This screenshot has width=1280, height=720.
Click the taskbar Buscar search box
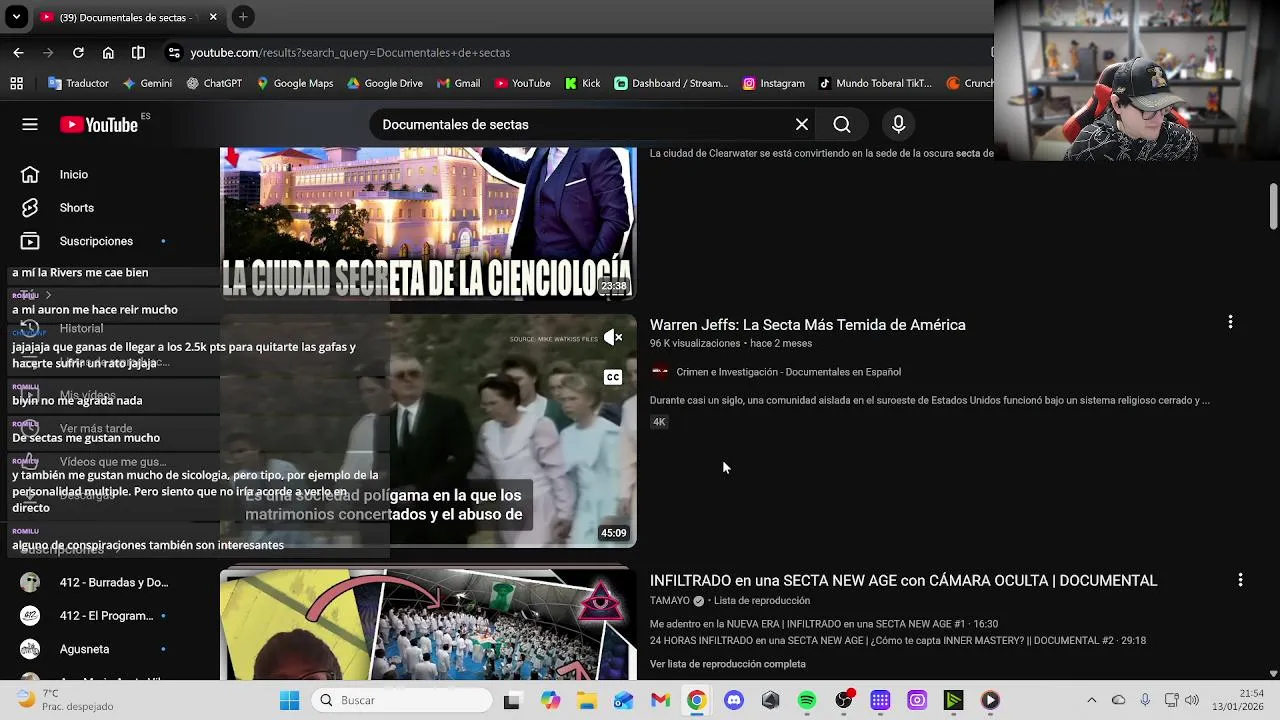coord(401,700)
